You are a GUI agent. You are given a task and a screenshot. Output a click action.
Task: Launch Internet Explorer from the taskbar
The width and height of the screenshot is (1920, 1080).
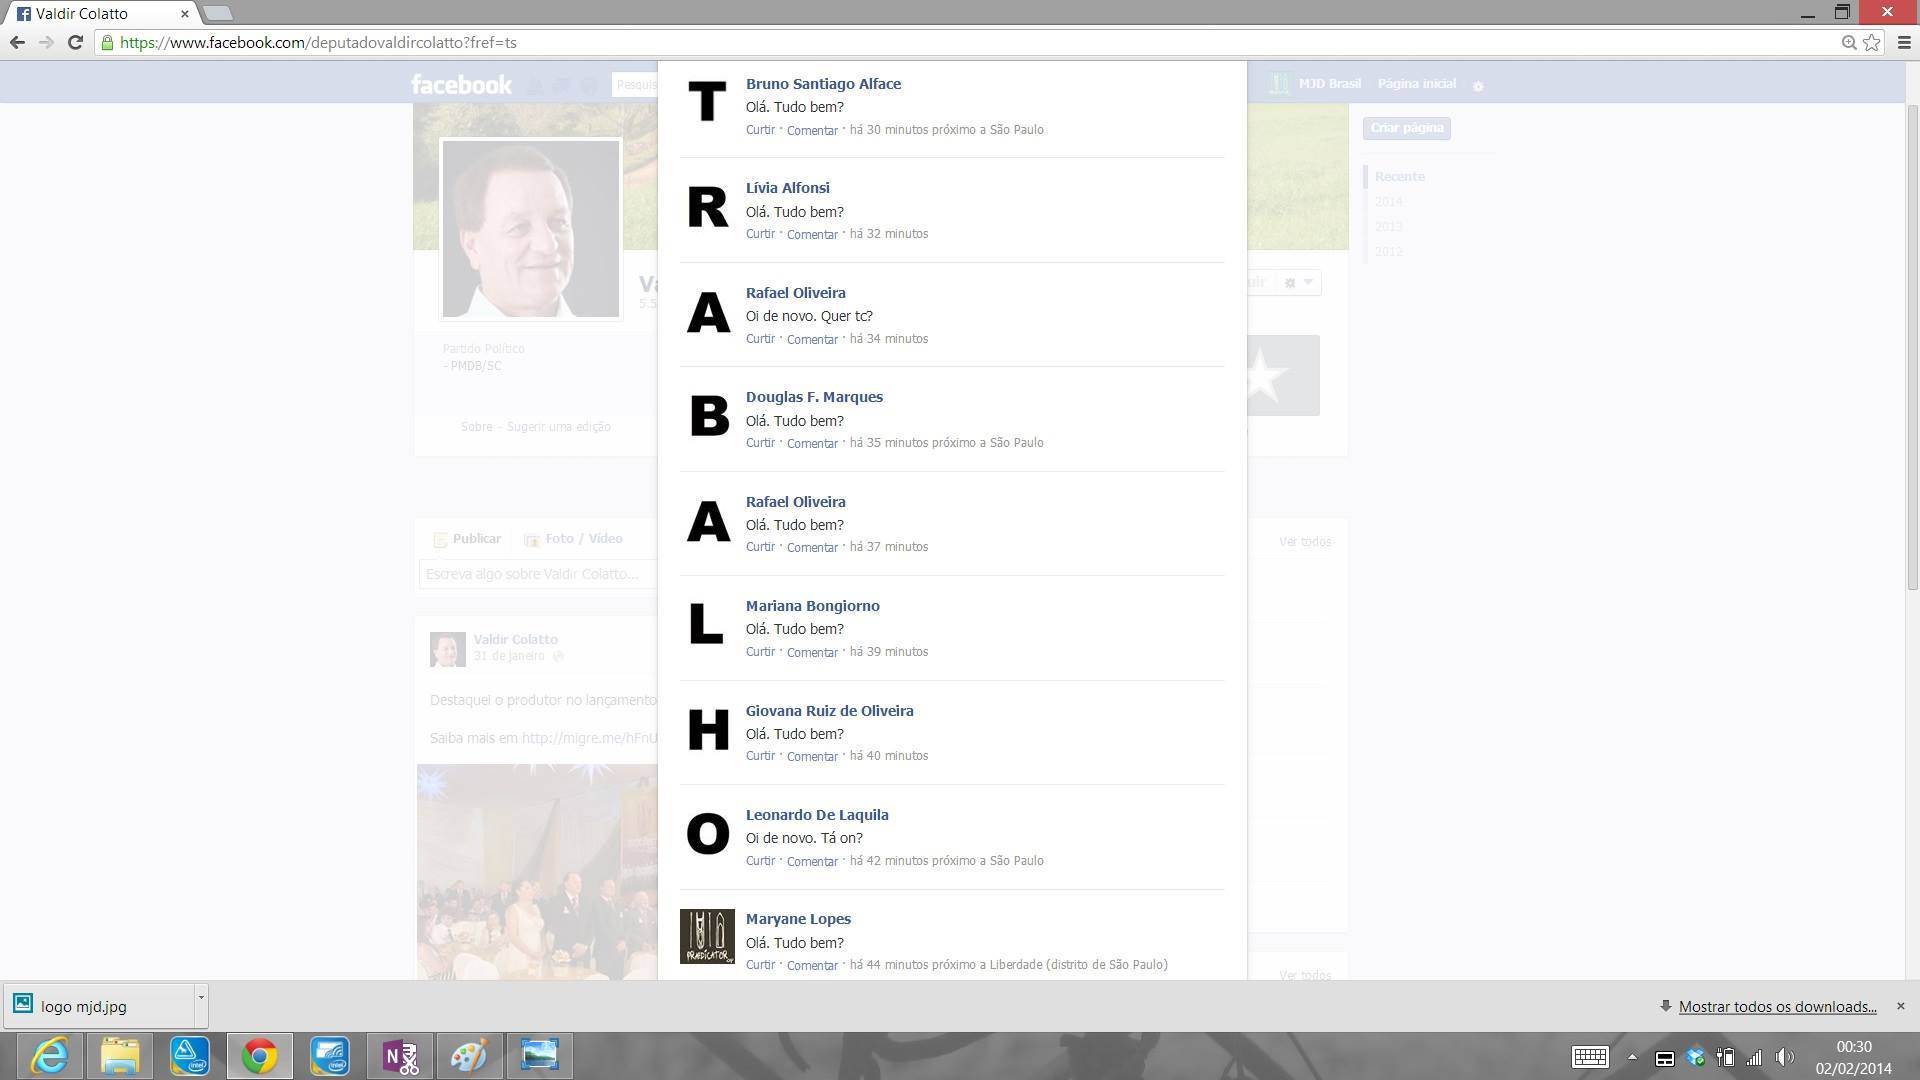[x=49, y=1056]
